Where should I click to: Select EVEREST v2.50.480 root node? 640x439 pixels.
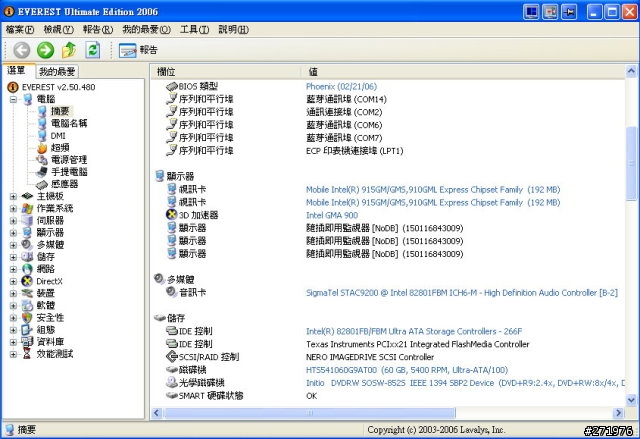coord(58,87)
